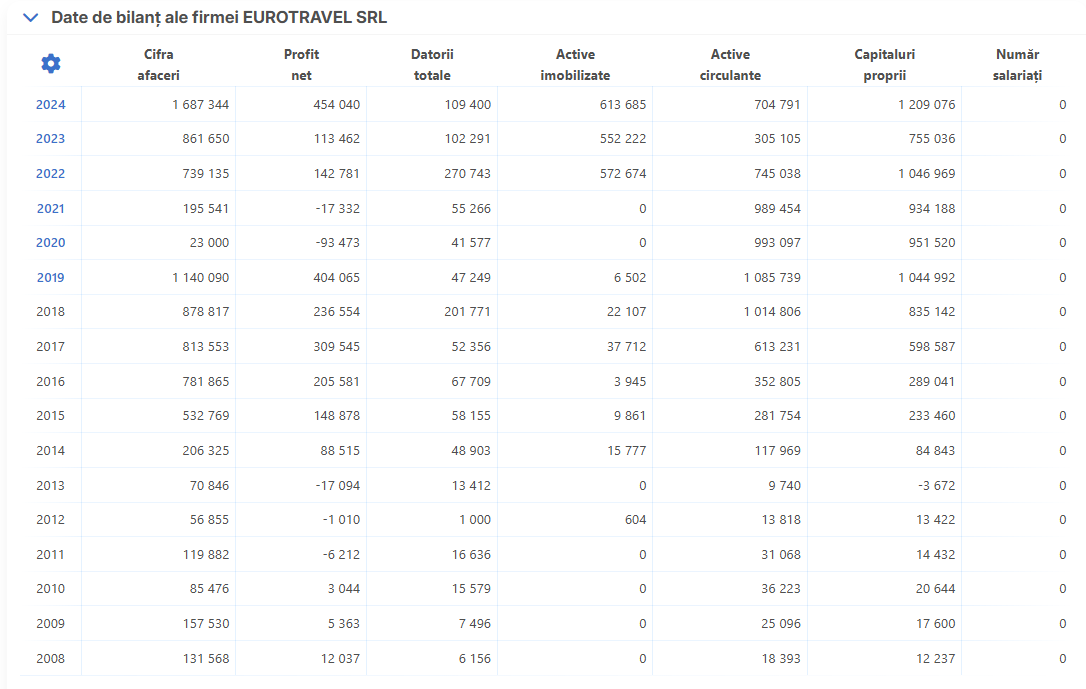
Task: Click the Profit net column header
Action: pyautogui.click(x=301, y=64)
